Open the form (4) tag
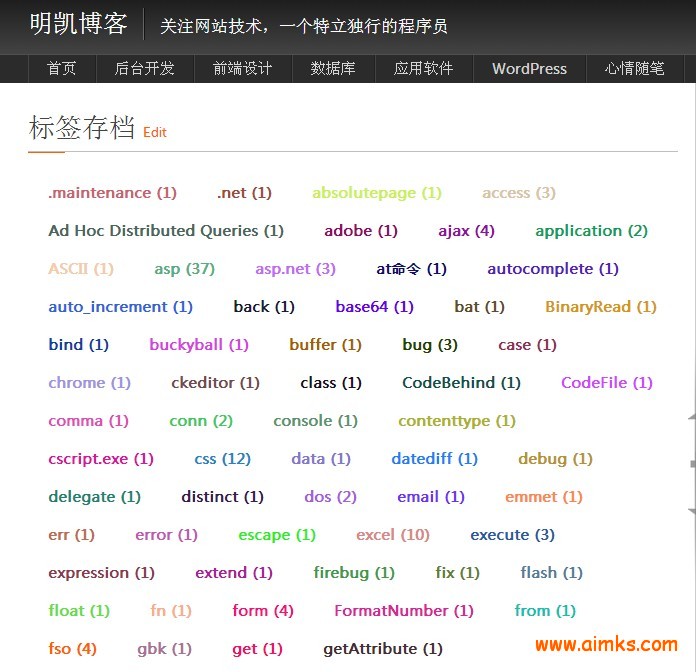The image size is (696, 672). [x=263, y=611]
